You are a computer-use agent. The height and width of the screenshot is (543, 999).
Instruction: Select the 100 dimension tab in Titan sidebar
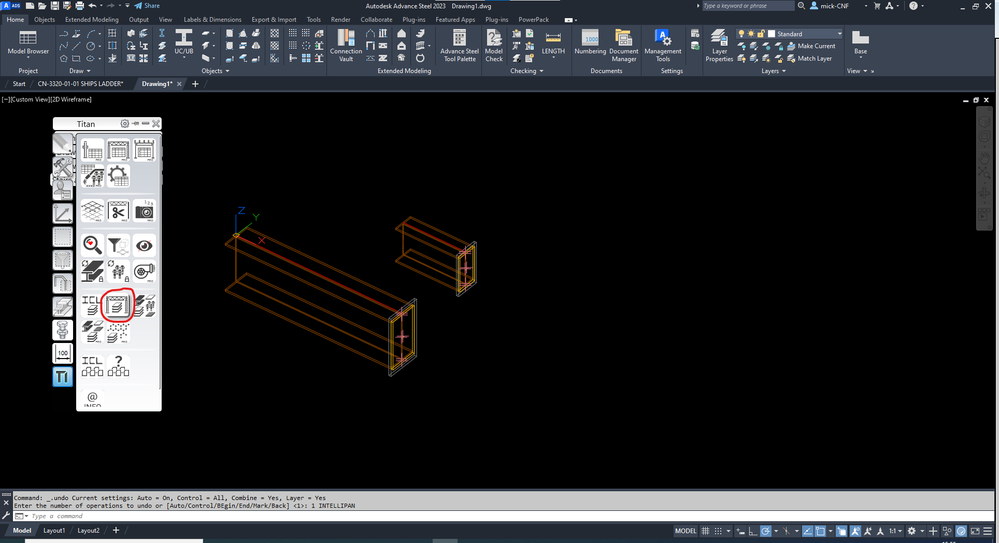(62, 353)
